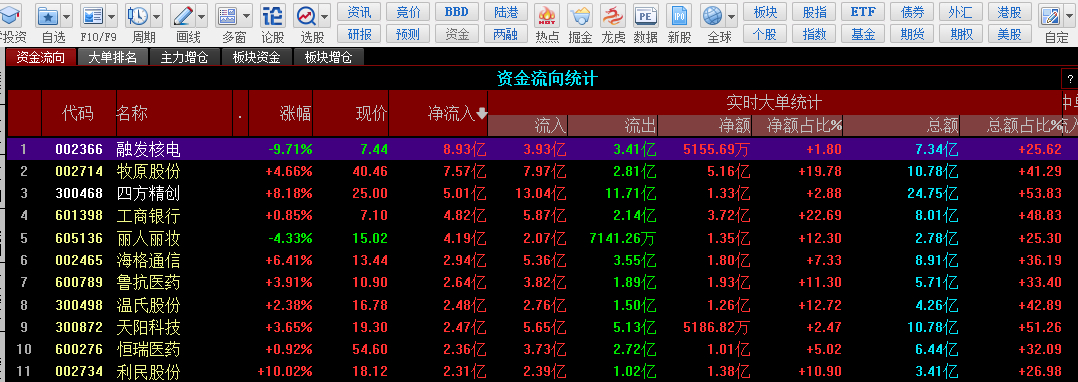The height and width of the screenshot is (382, 1078).
Task: Expand the 周期 dropdown arrow
Action: [x=156, y=15]
